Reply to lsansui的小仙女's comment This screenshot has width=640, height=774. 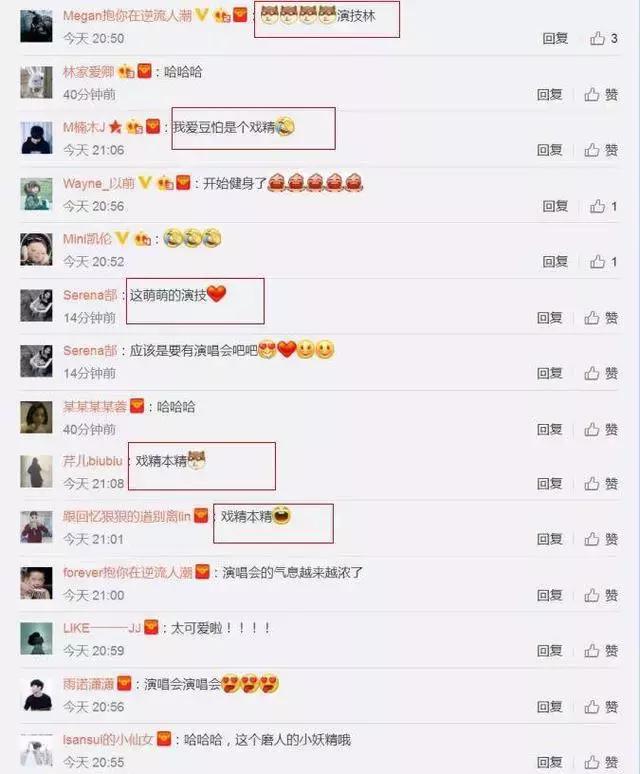click(x=550, y=762)
